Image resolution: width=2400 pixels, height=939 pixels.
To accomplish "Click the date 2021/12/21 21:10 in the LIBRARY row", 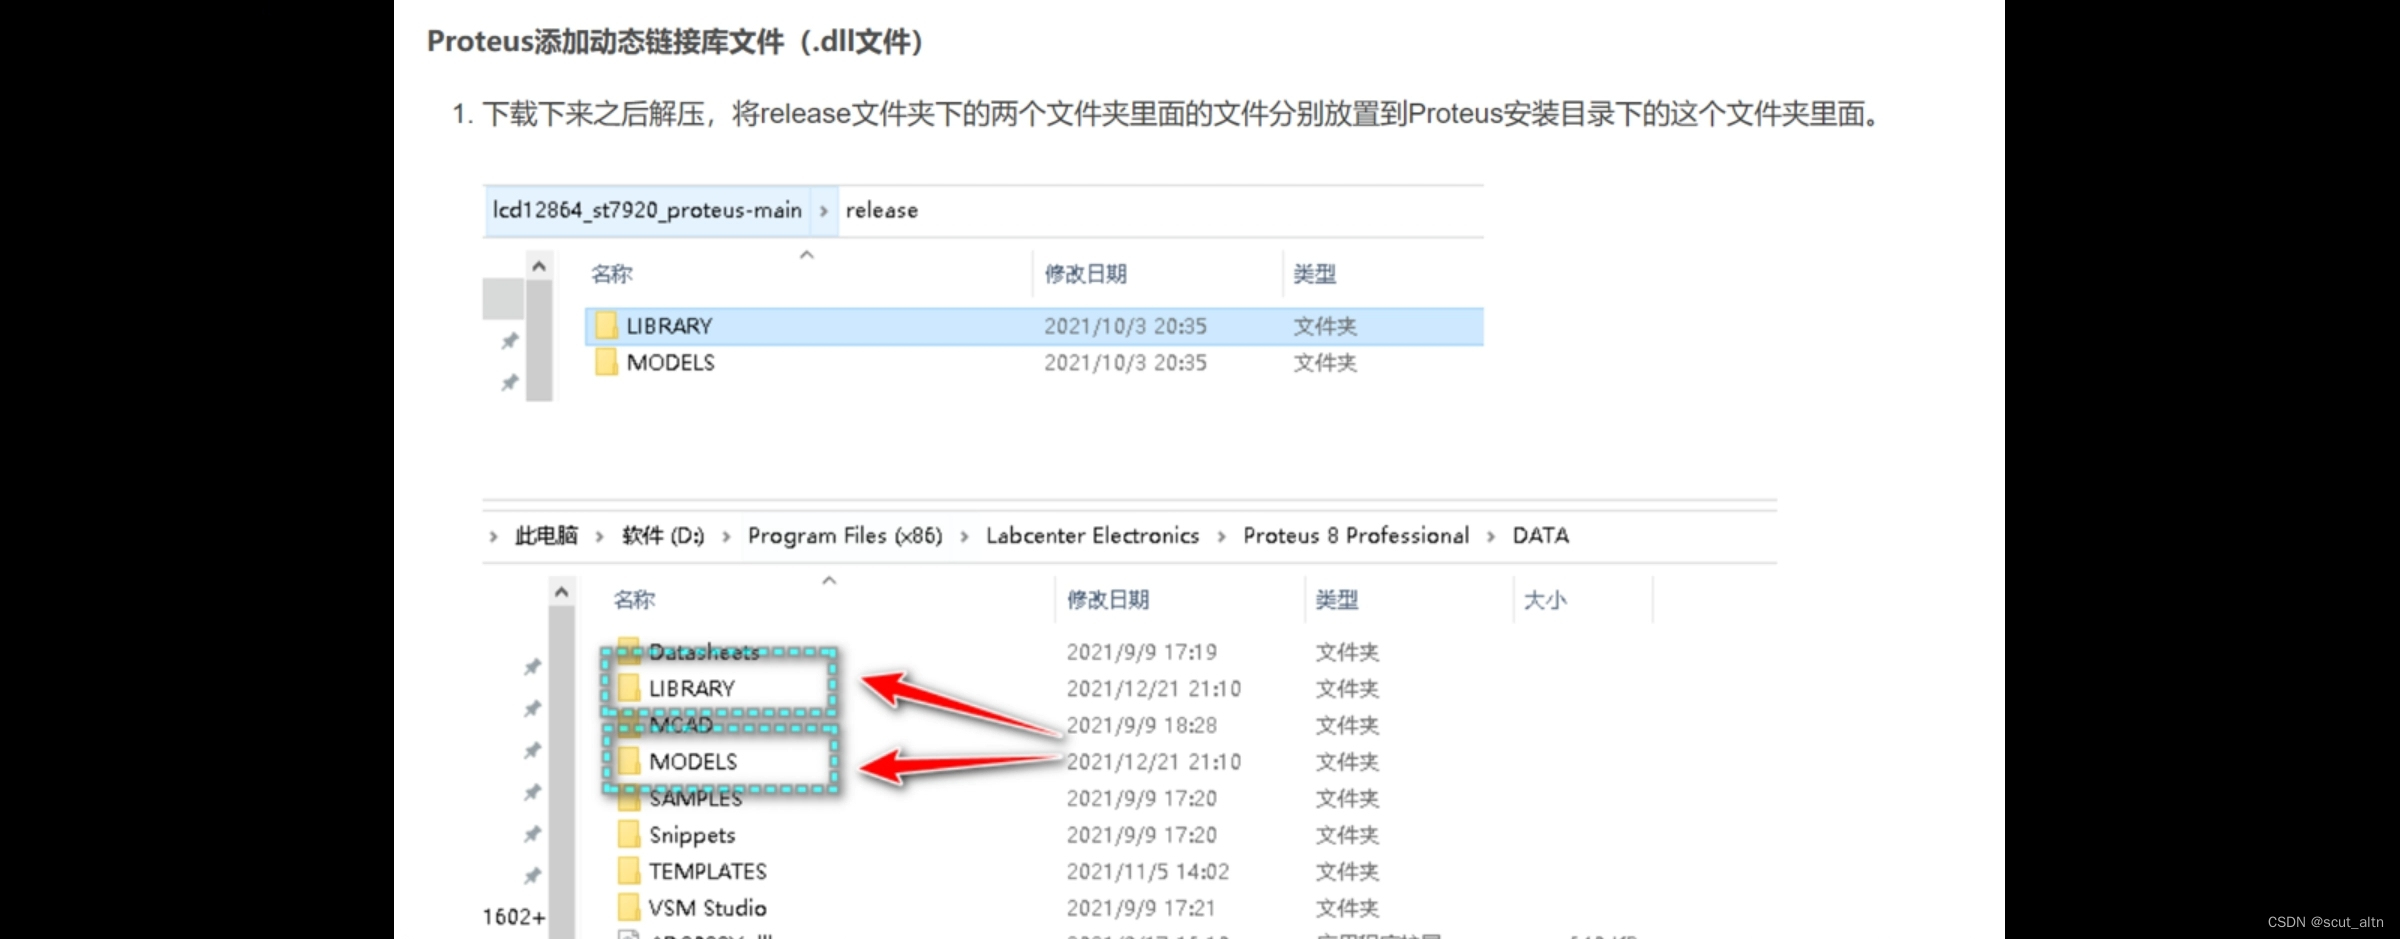I will [1154, 688].
